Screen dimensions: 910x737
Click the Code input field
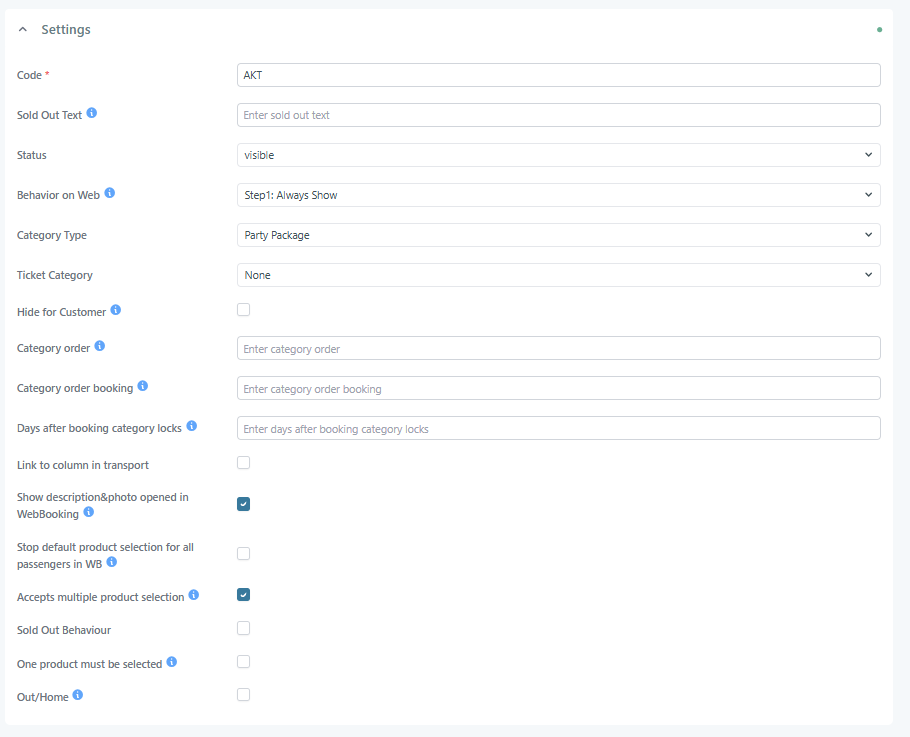(x=558, y=75)
